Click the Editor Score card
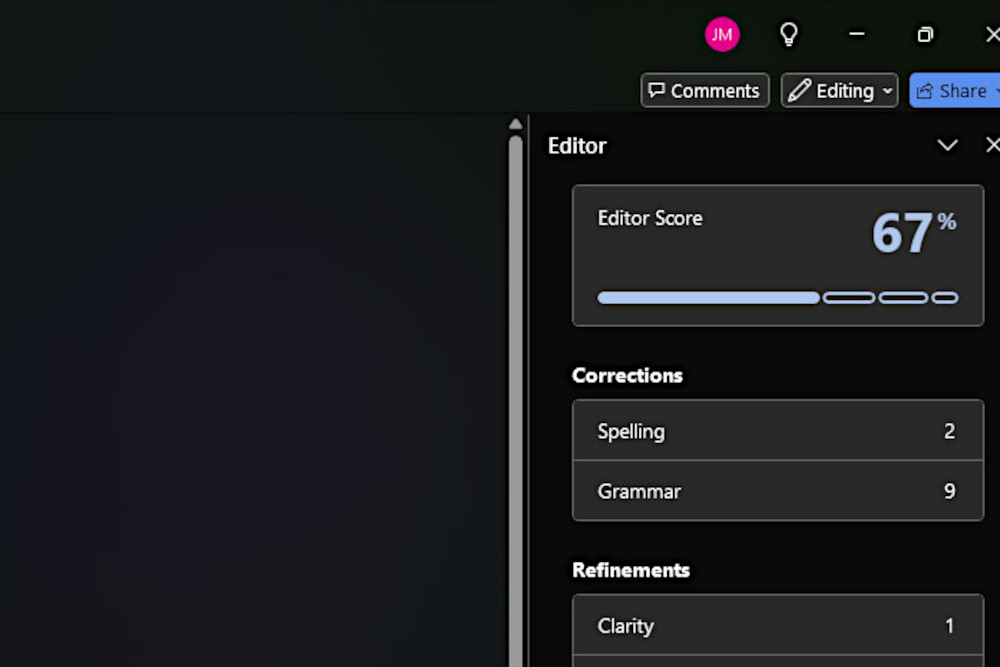Viewport: 1000px width, 667px height. point(778,255)
